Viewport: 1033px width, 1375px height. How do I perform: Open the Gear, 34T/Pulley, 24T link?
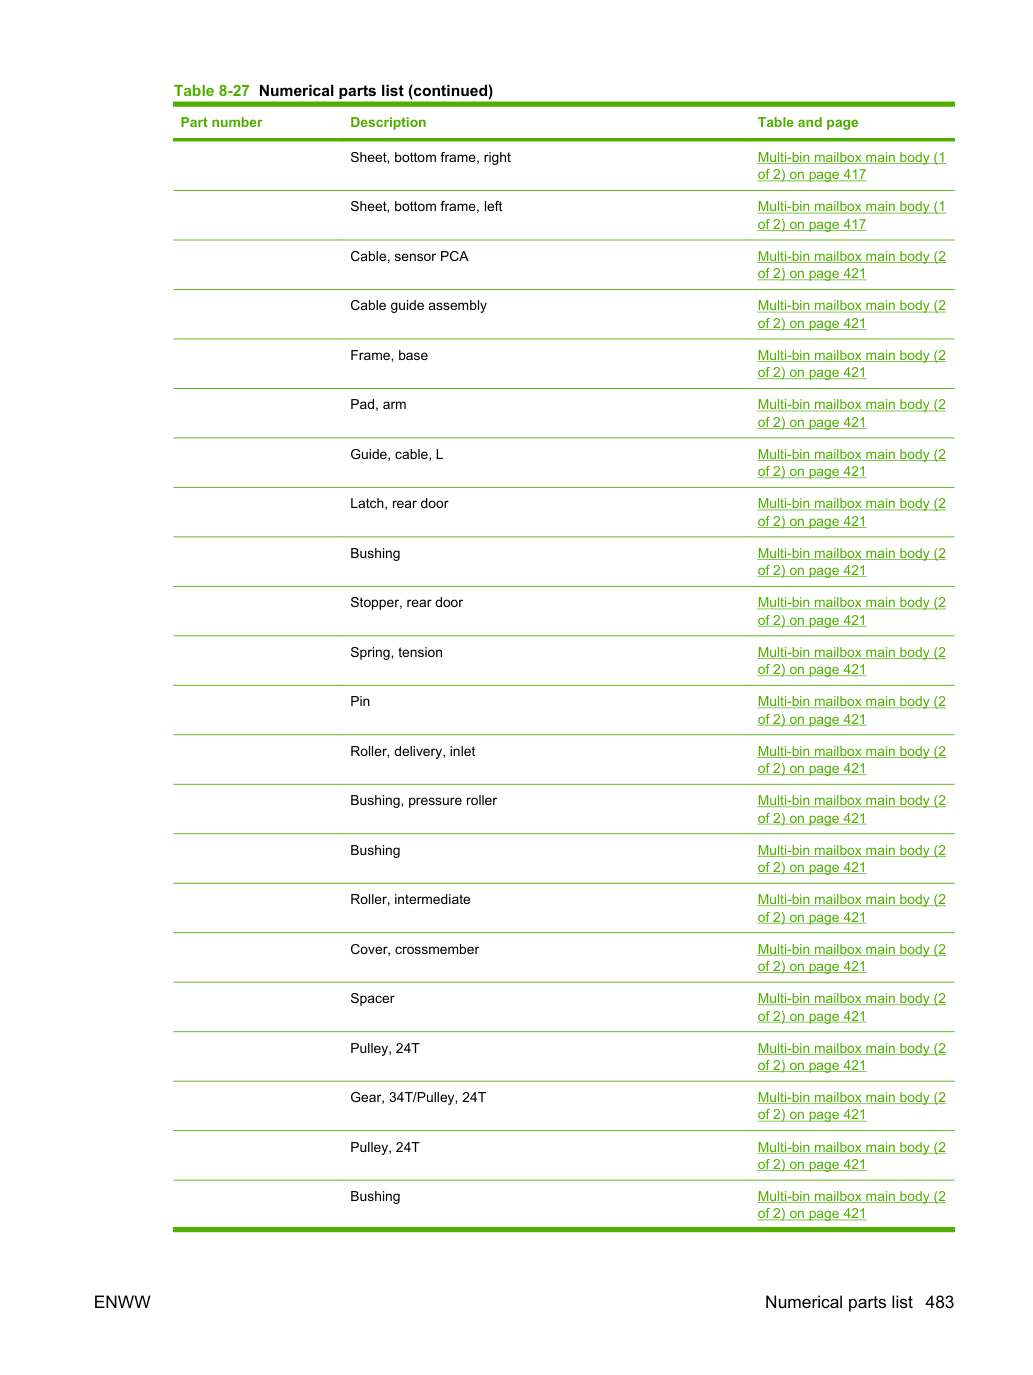coord(851,1106)
